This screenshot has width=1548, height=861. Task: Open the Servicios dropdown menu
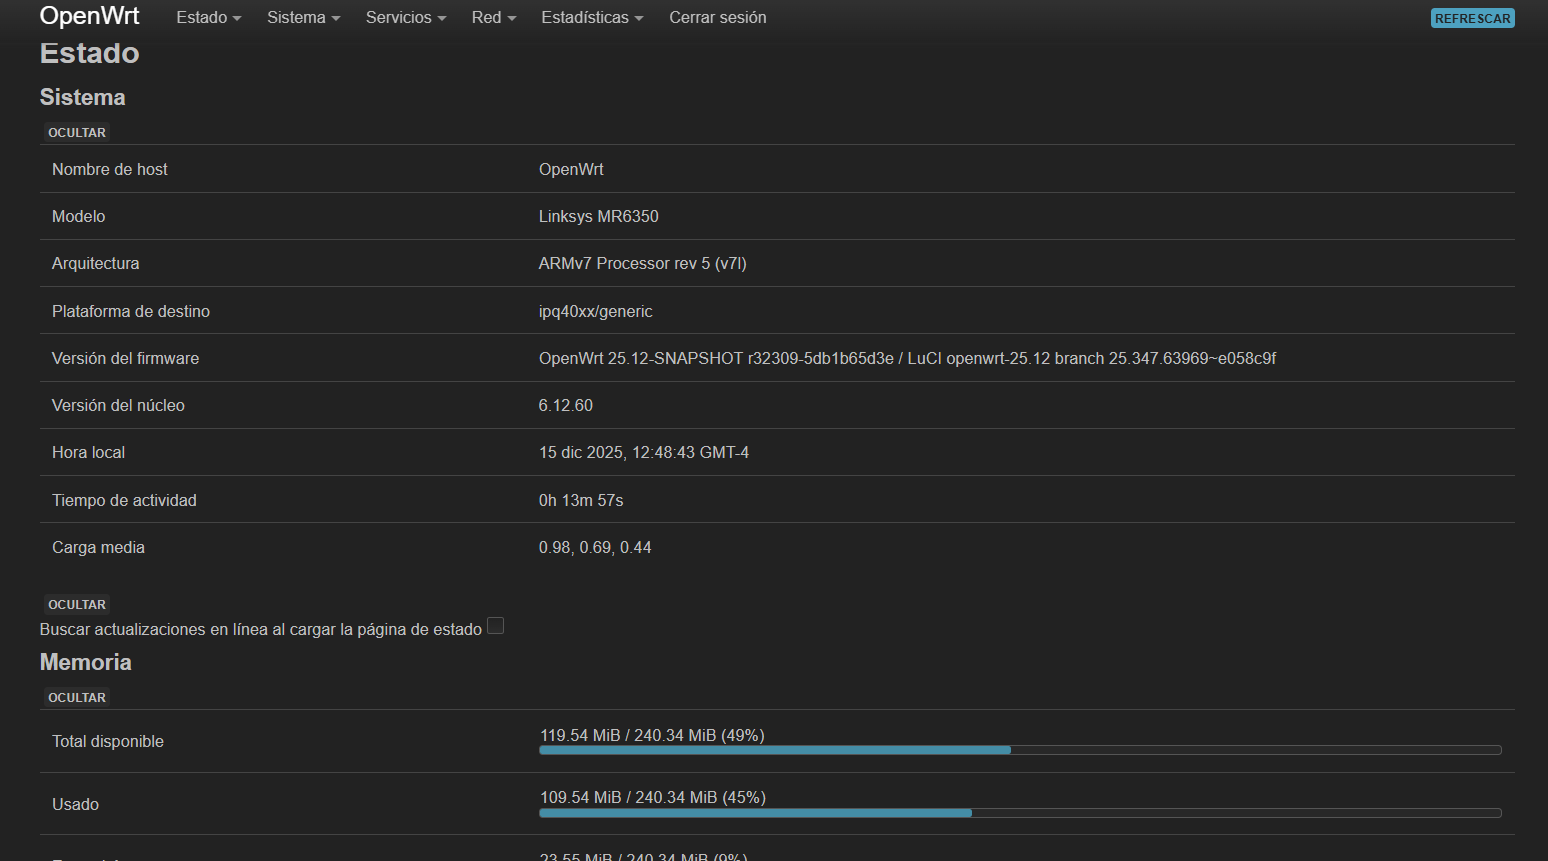(405, 18)
